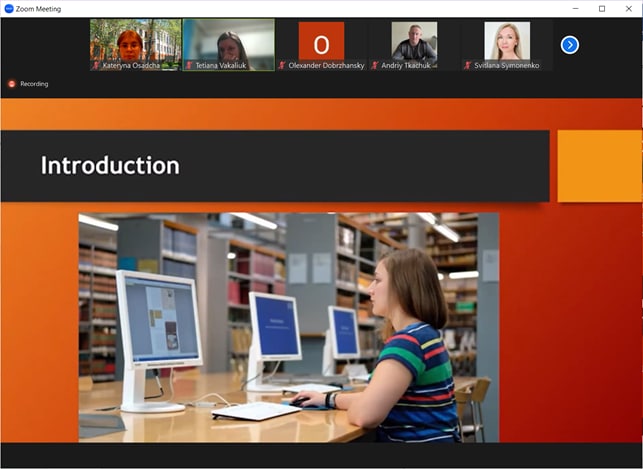Show next participants with the blue arrow
Image resolution: width=643 pixels, height=469 pixels.
pyautogui.click(x=570, y=45)
